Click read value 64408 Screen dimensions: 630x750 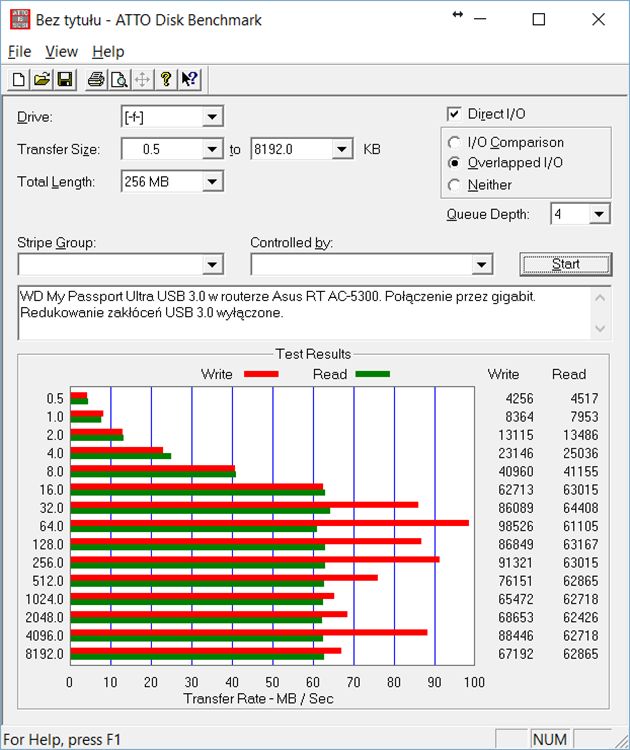pos(580,508)
